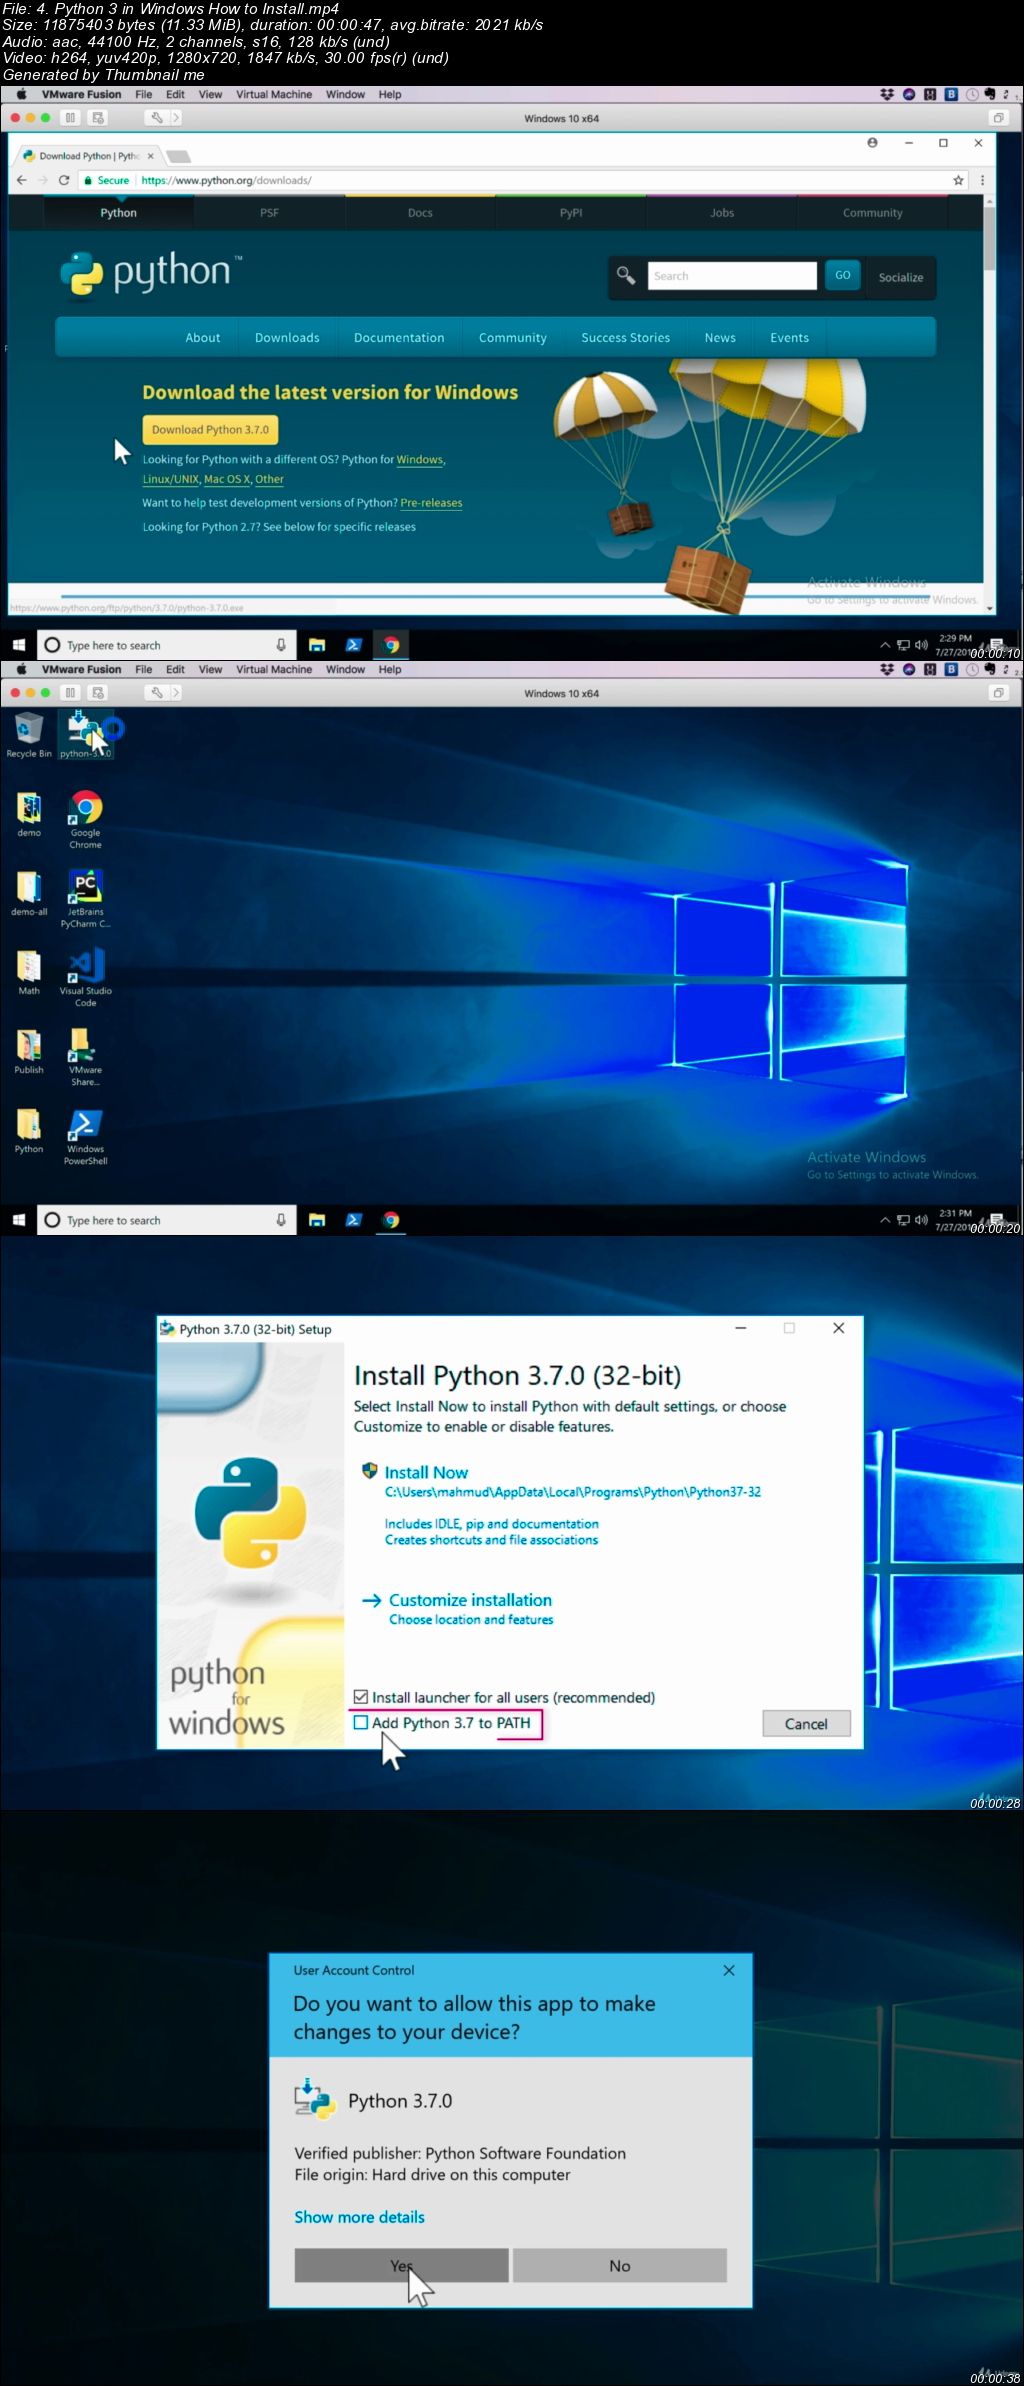Open the VMware Share desktop shortcut
Viewport: 1024px width, 2386px height.
(x=85, y=1057)
